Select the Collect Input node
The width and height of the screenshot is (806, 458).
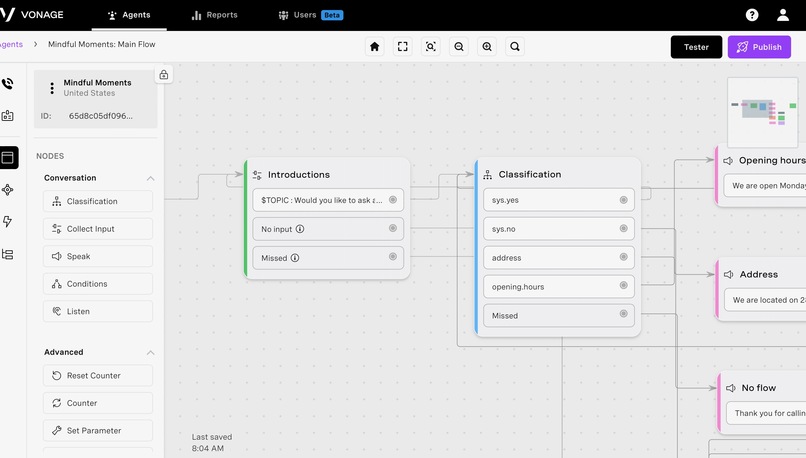[98, 229]
